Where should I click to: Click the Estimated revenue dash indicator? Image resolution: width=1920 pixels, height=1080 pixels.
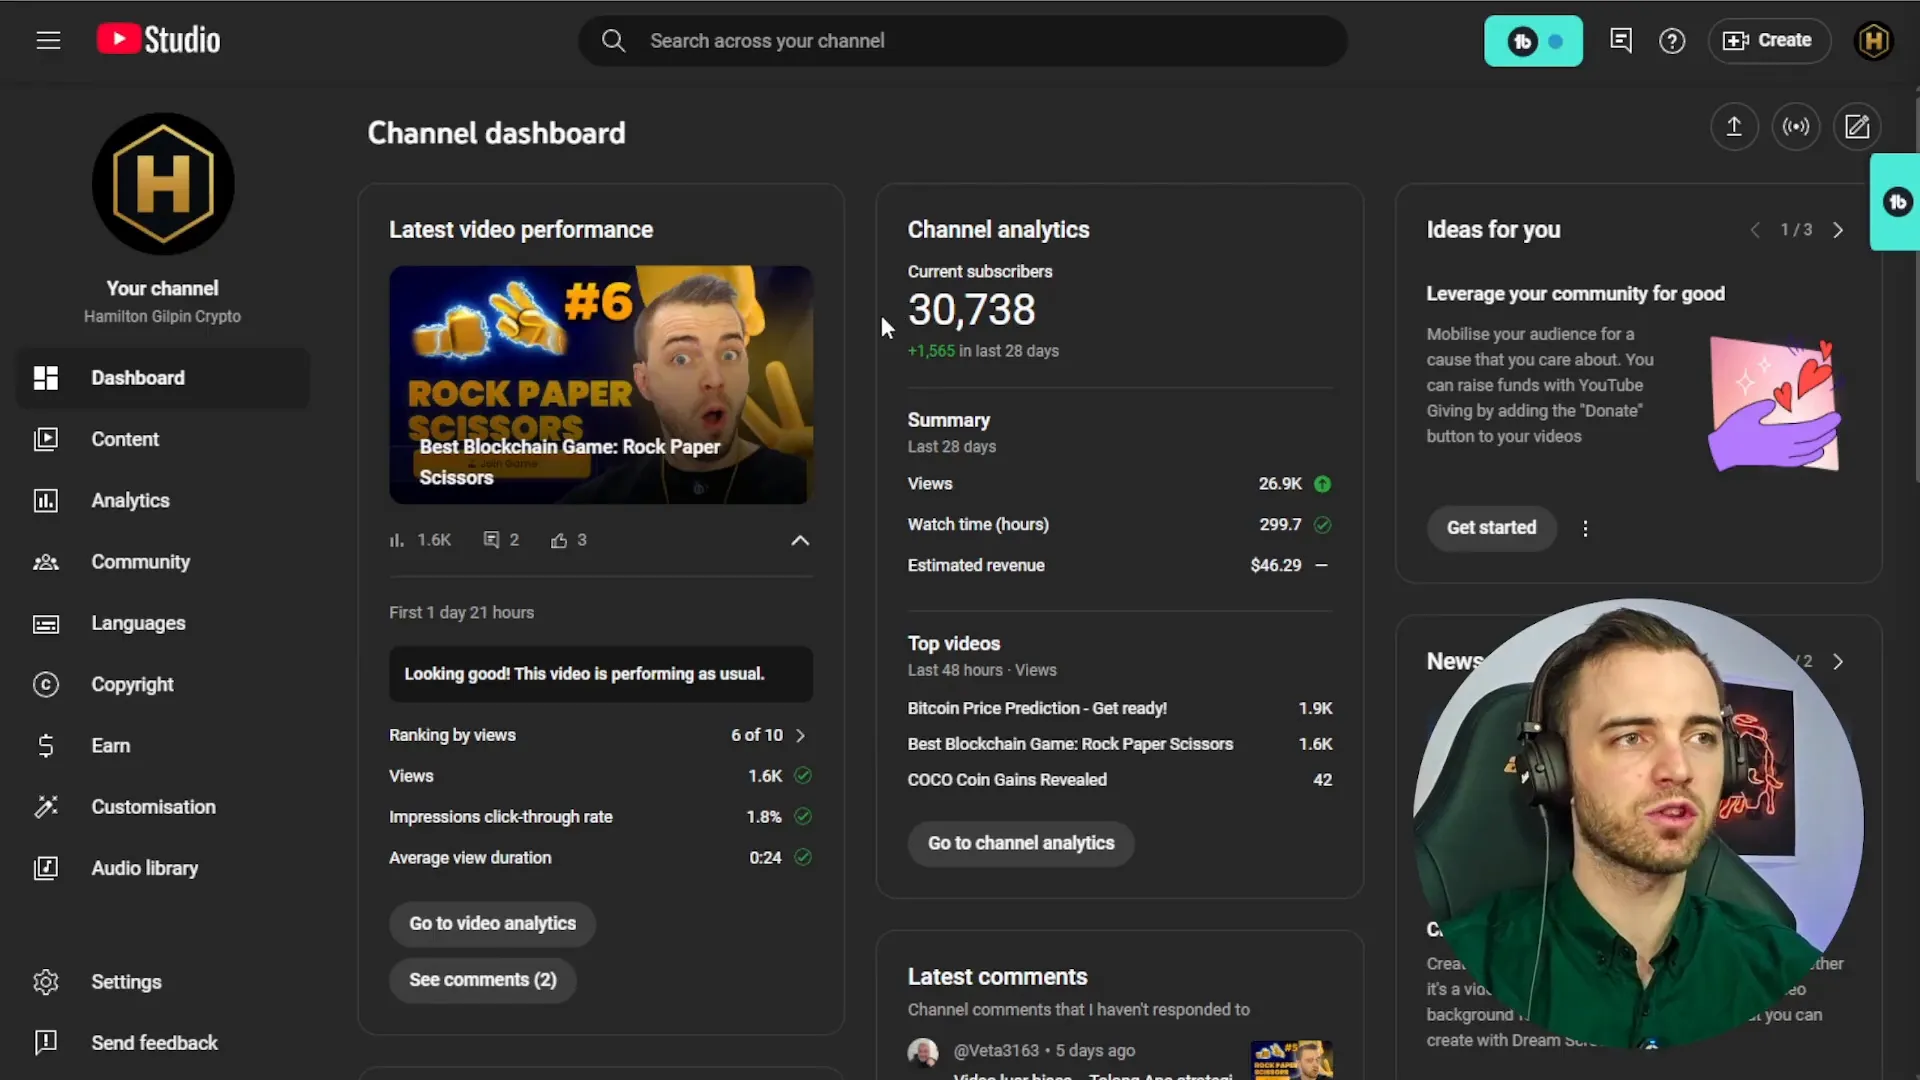click(1322, 566)
